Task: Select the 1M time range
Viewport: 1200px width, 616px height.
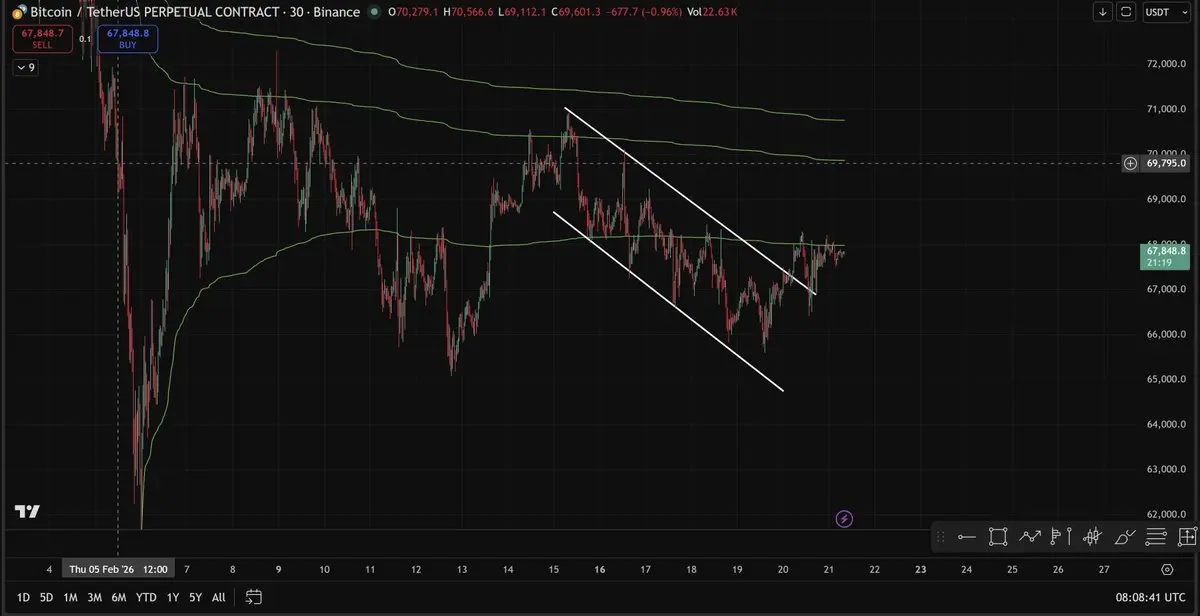Action: click(x=70, y=598)
